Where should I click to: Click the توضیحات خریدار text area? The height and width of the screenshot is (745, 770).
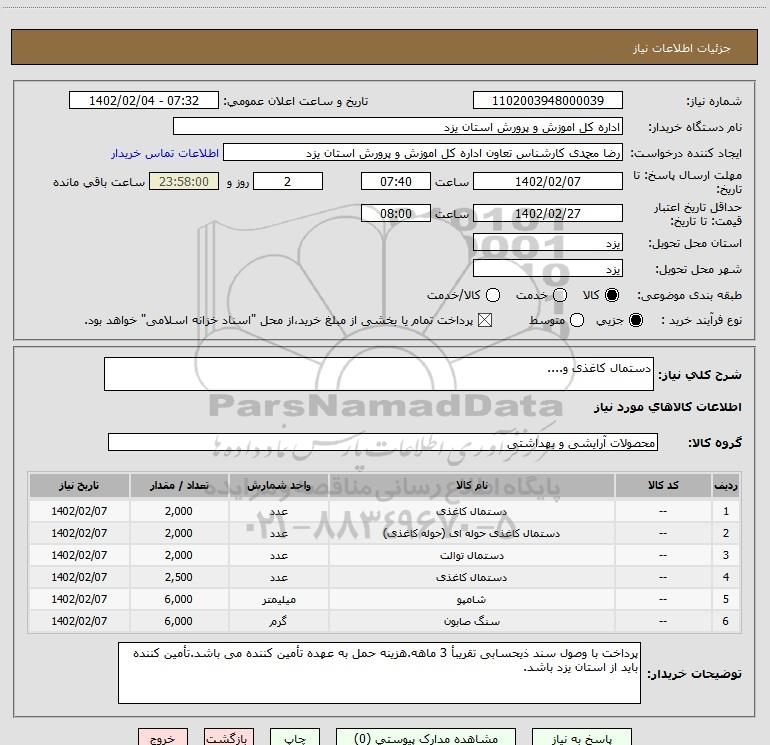(379, 673)
